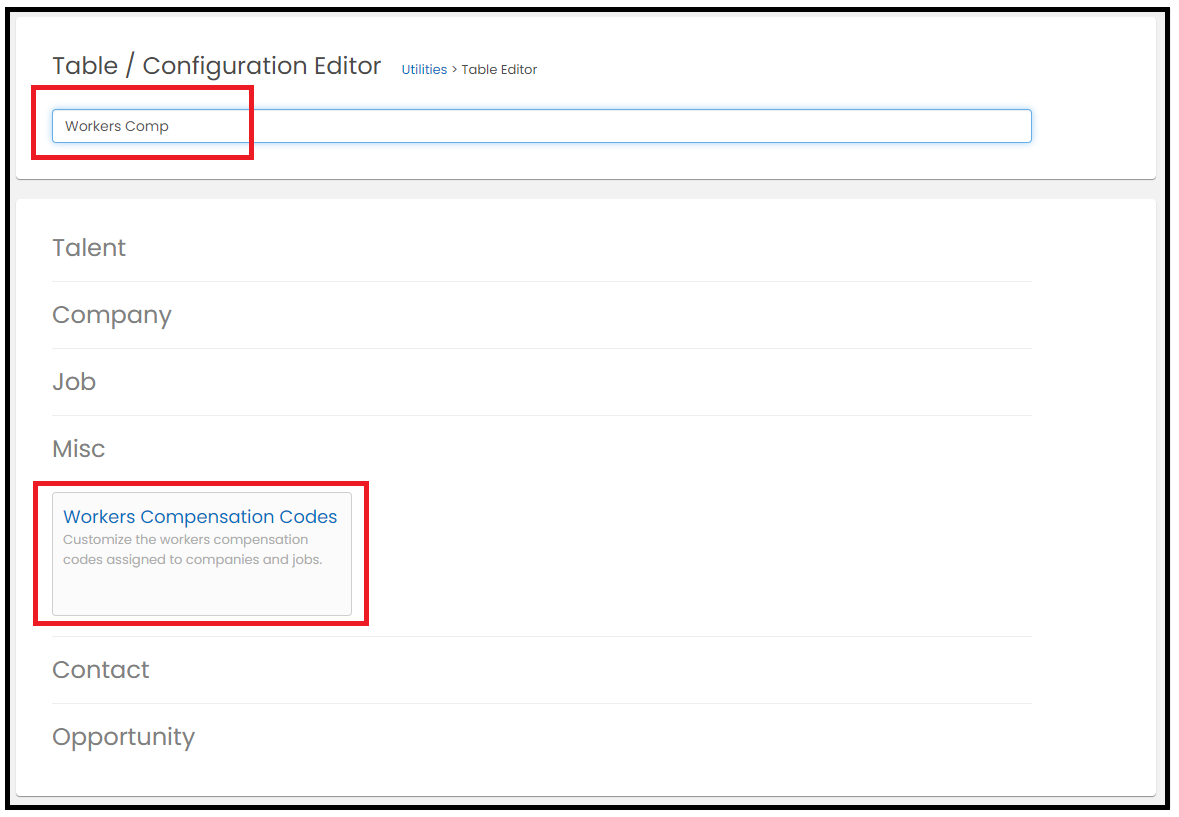Click the Table Editor breadcrumb text
Image resolution: width=1179 pixels, height=817 pixels.
click(499, 70)
